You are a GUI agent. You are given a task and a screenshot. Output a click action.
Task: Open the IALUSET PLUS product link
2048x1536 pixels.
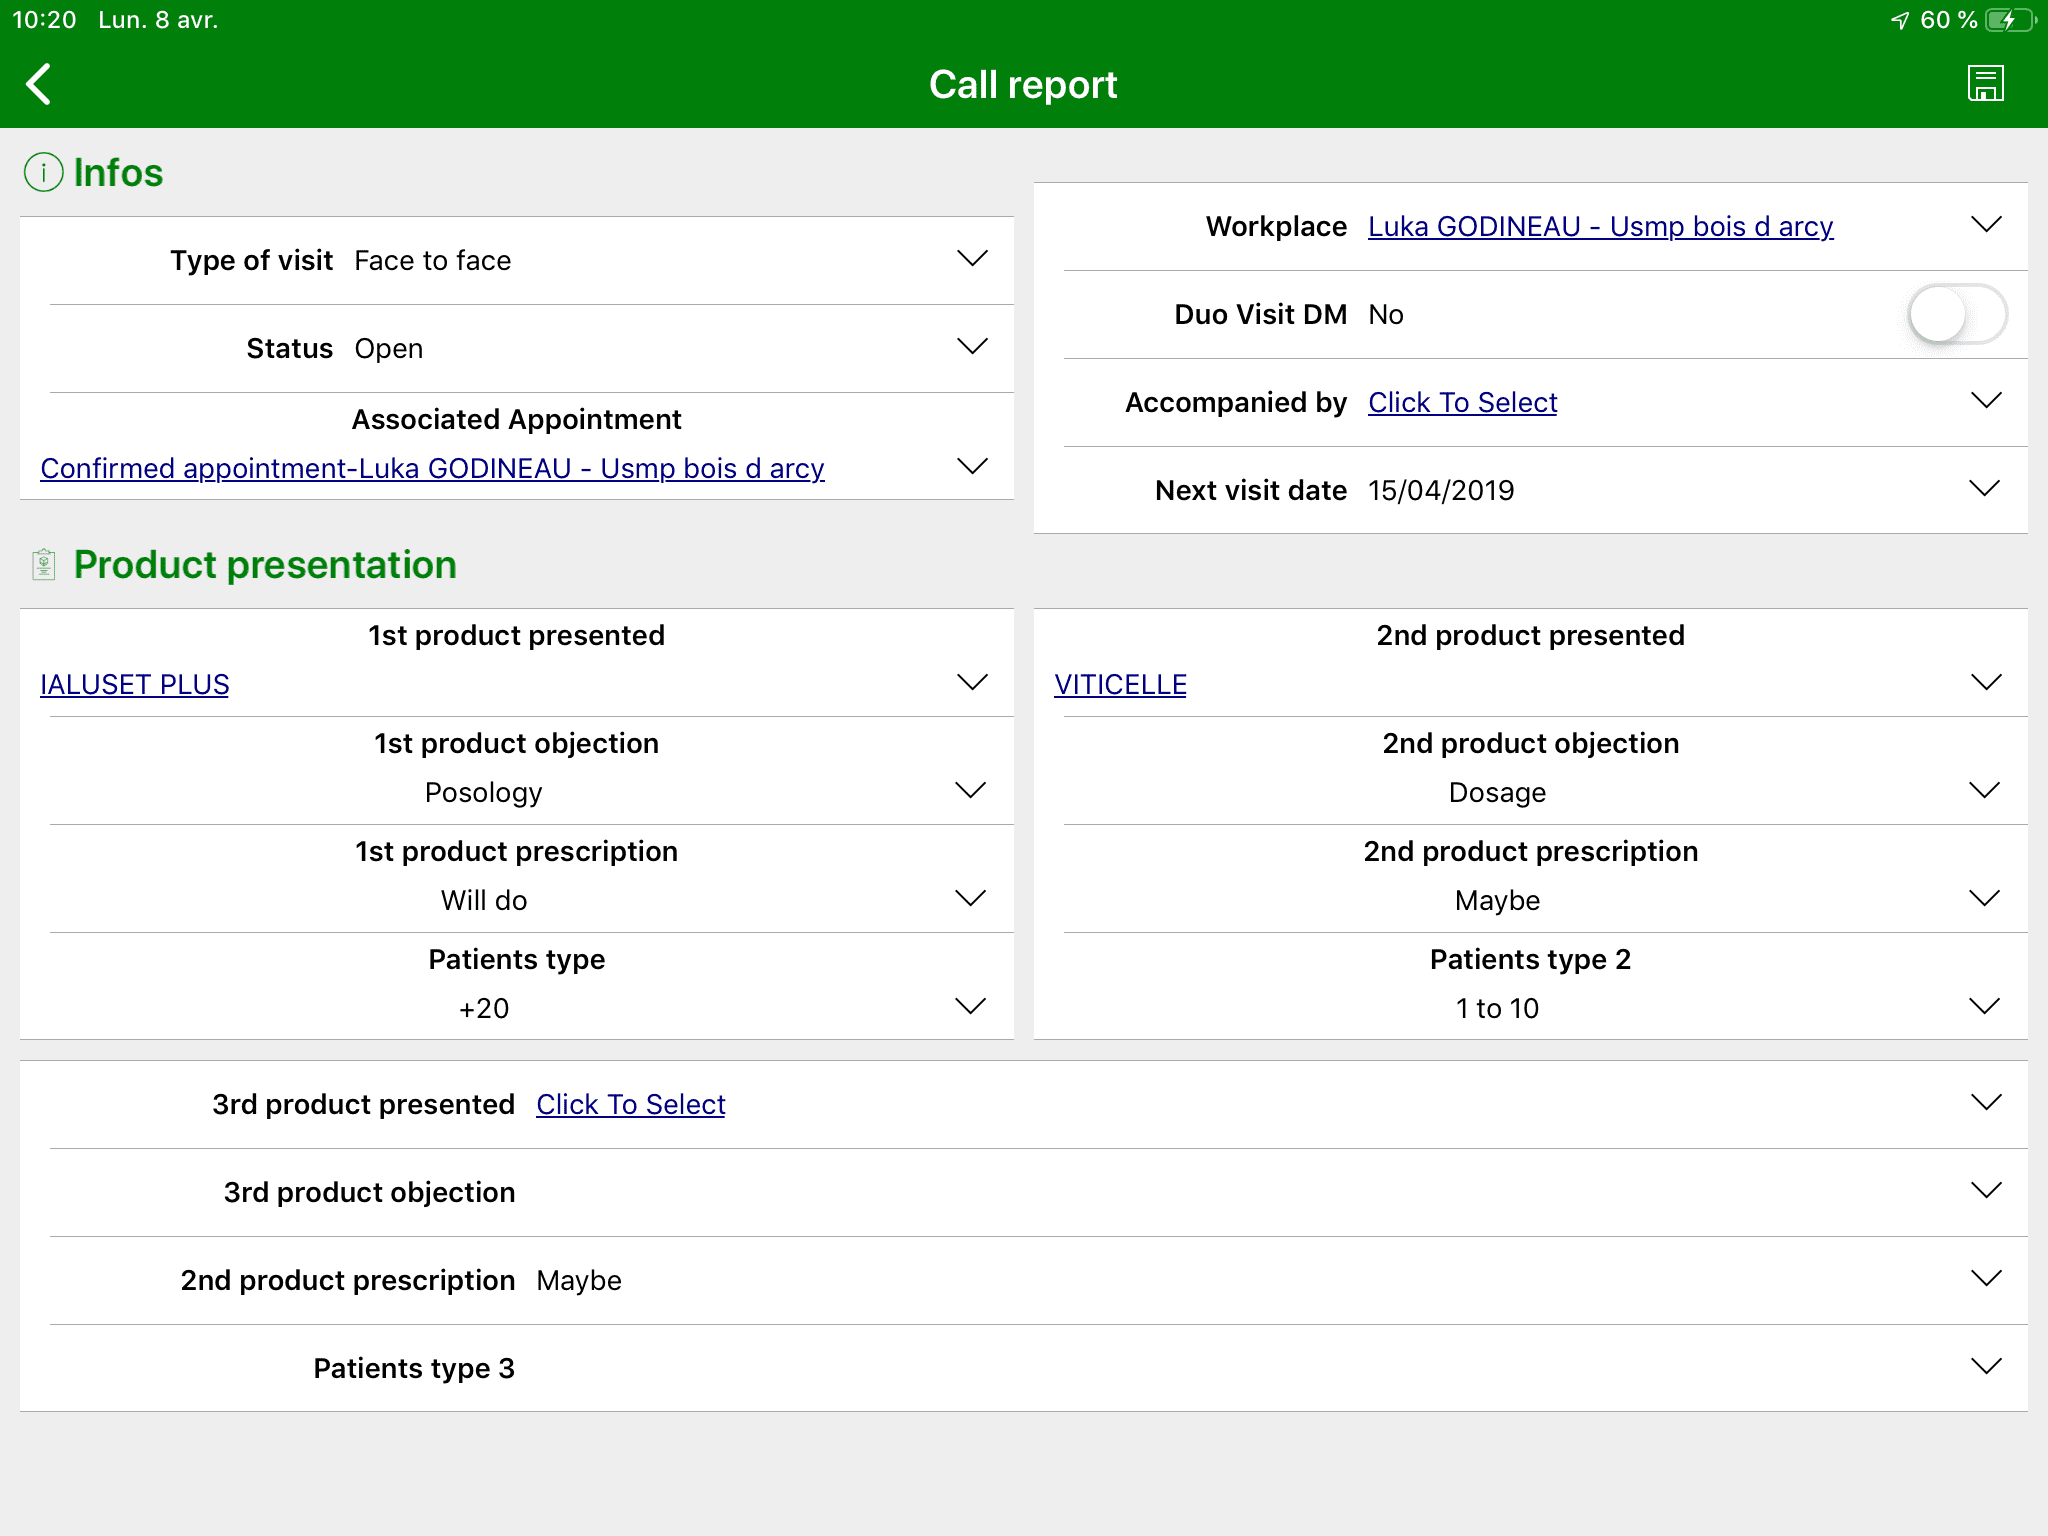(x=134, y=684)
